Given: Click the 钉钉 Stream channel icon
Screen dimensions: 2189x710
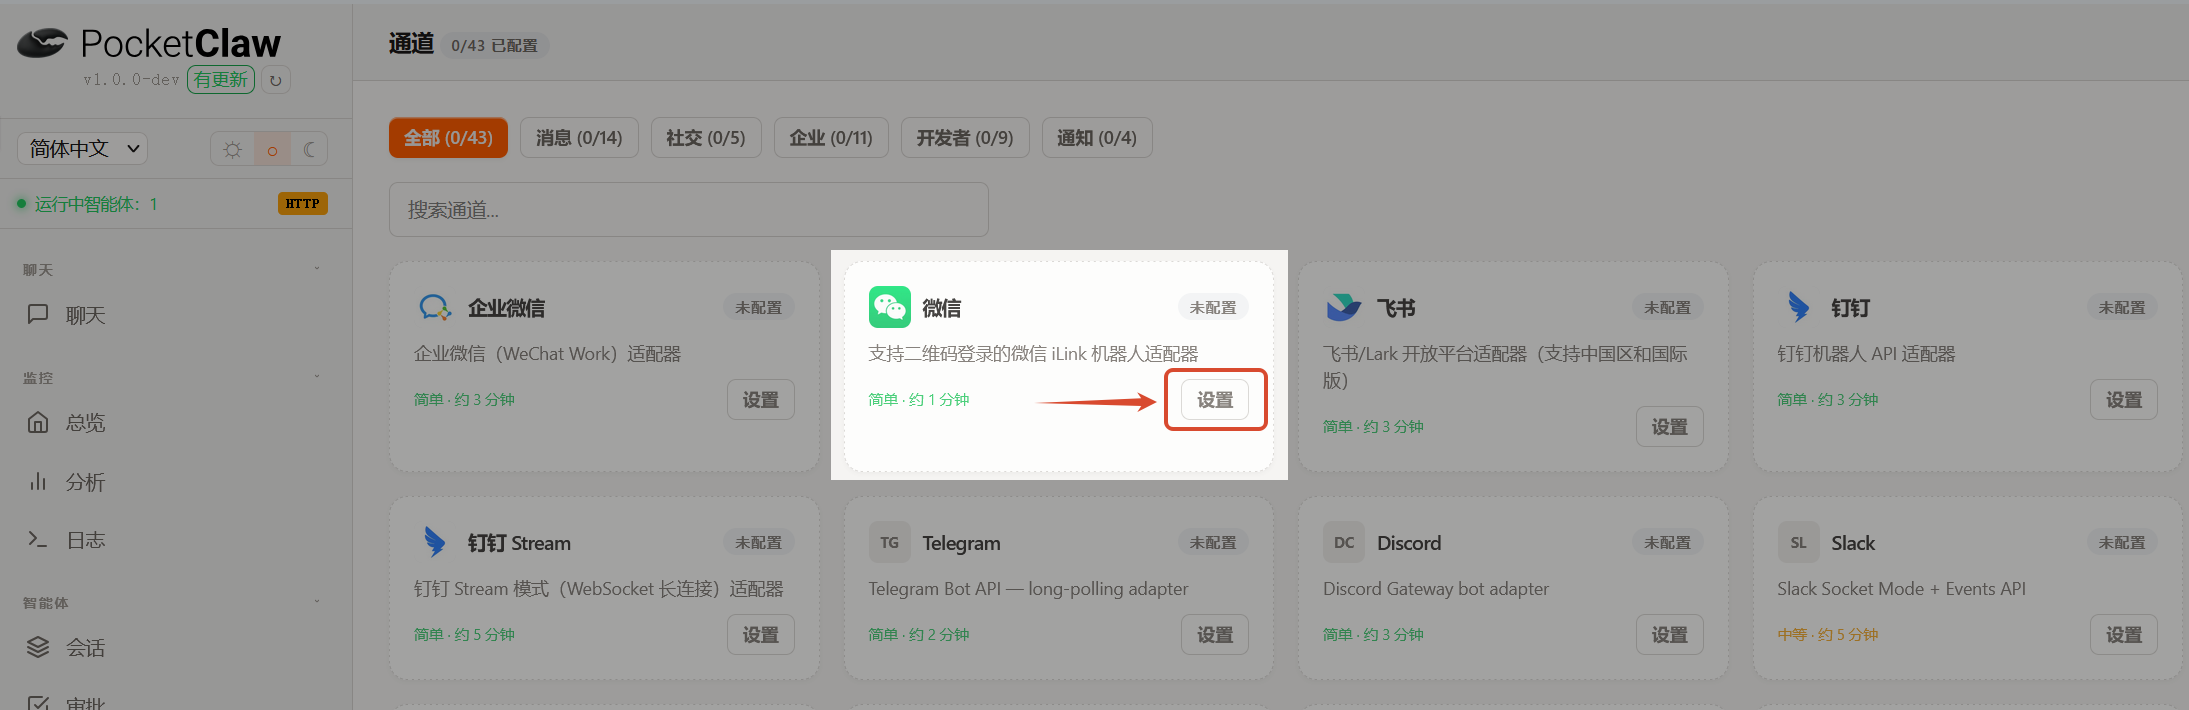Looking at the screenshot, I should tap(435, 542).
